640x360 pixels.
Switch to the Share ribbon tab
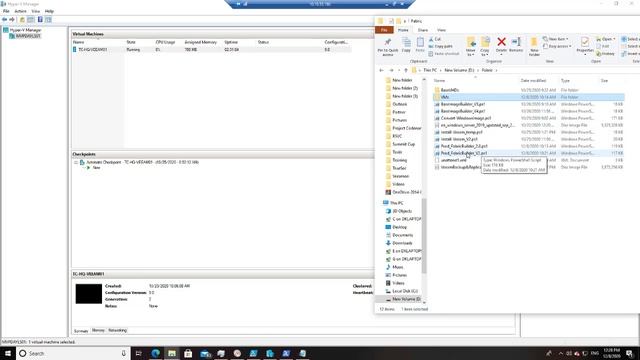coord(423,30)
